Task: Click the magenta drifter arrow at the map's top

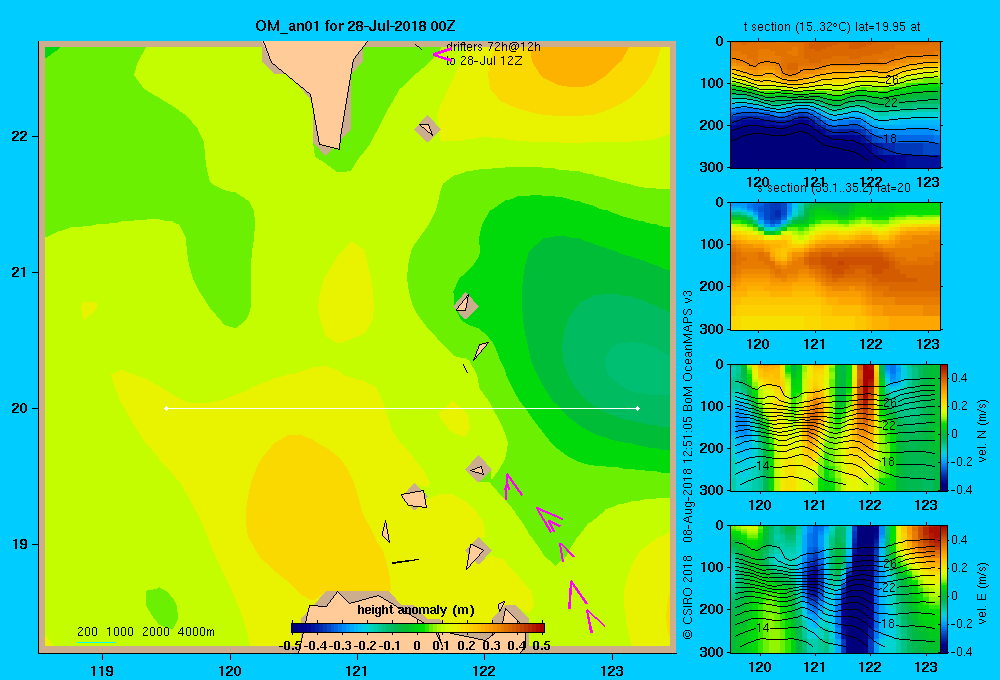Action: pos(441,54)
